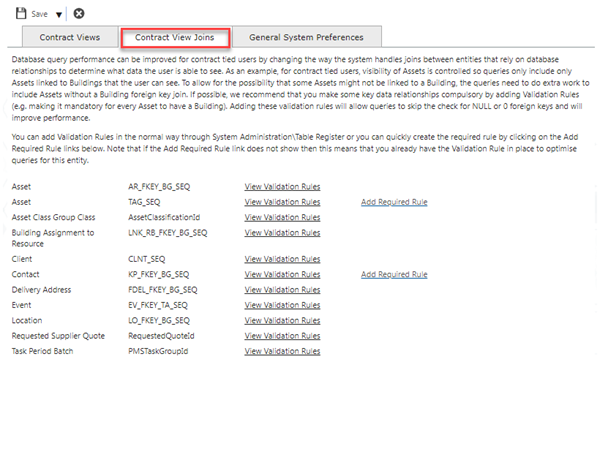View Validation Rules for Task Period Batch
Screen dimensions: 600x449
(x=282, y=352)
